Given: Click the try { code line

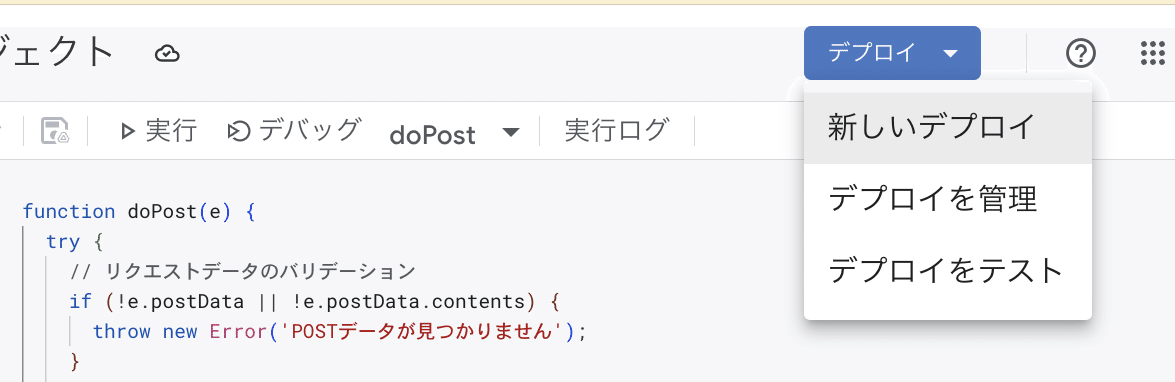Looking at the screenshot, I should [73, 242].
